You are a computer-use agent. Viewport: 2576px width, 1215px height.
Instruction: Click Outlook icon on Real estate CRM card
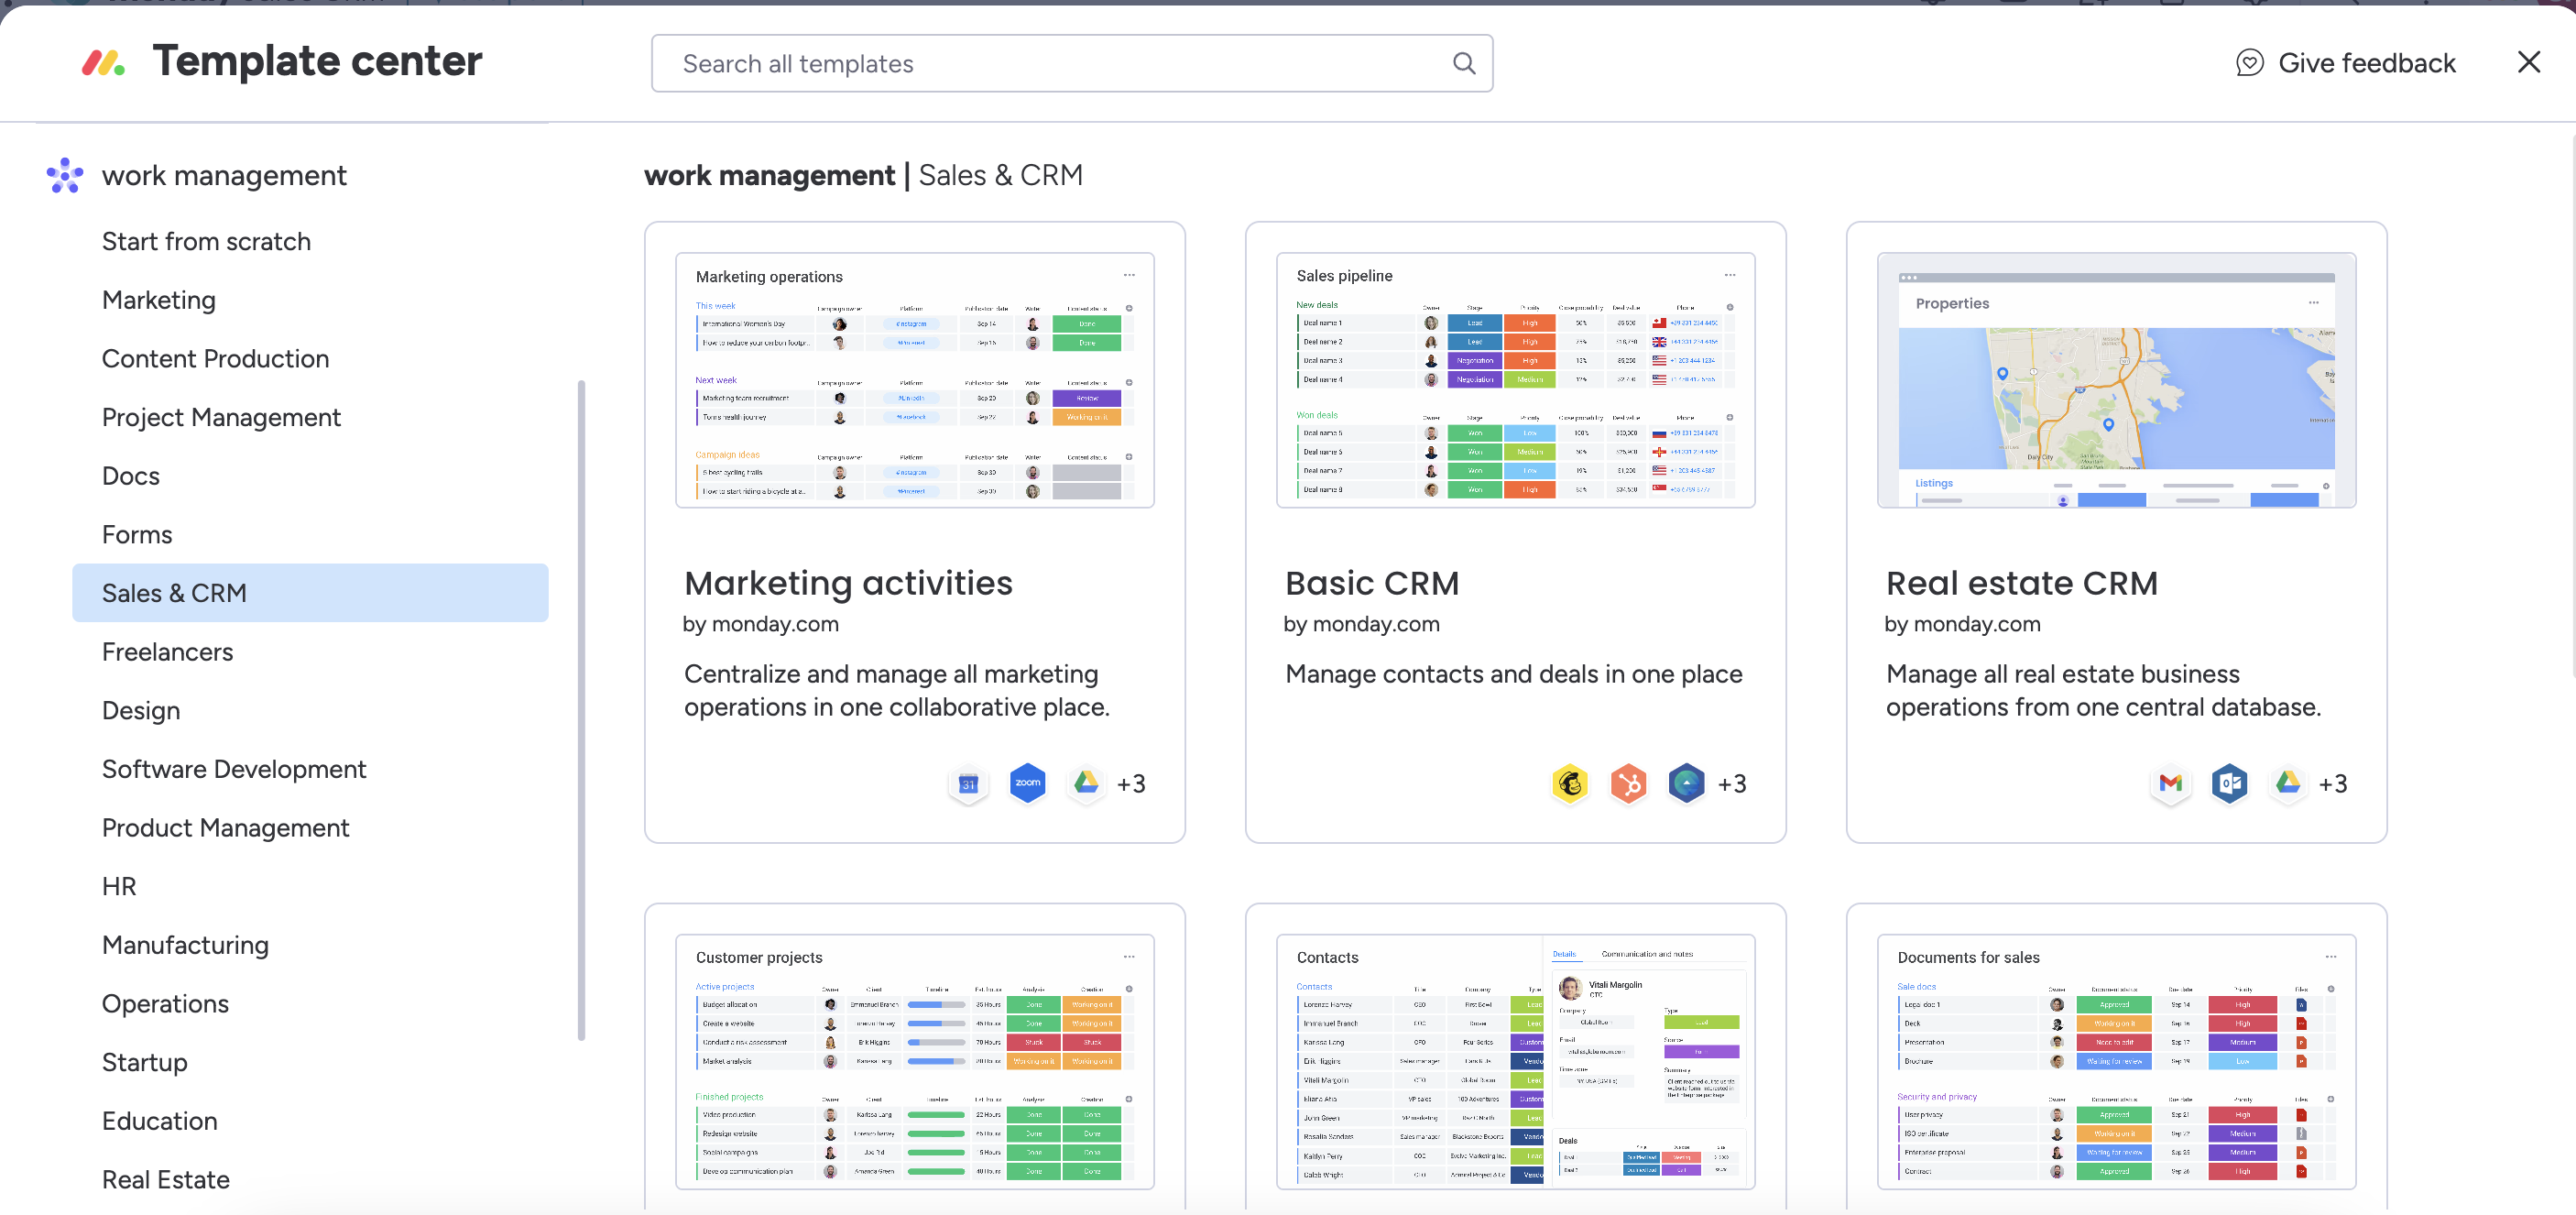tap(2229, 783)
